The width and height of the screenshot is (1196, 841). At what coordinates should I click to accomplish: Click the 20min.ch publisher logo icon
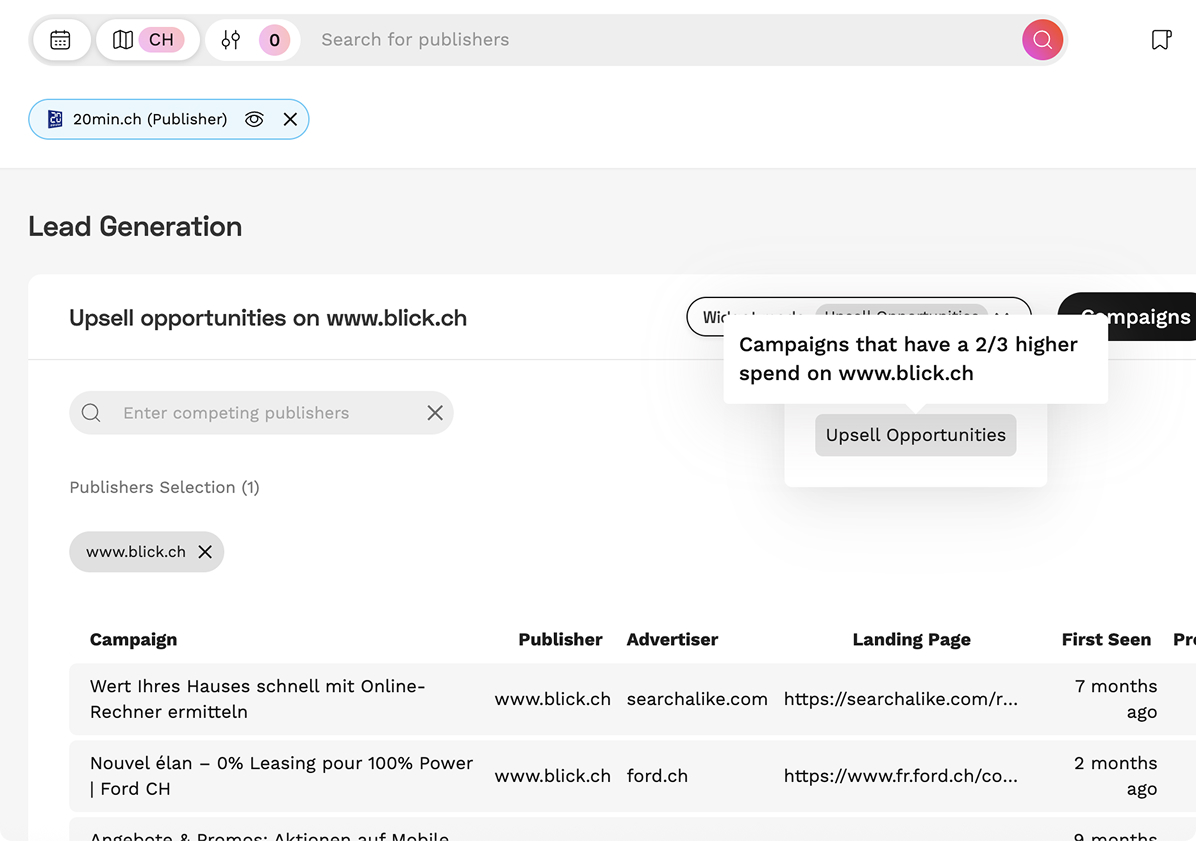55,119
